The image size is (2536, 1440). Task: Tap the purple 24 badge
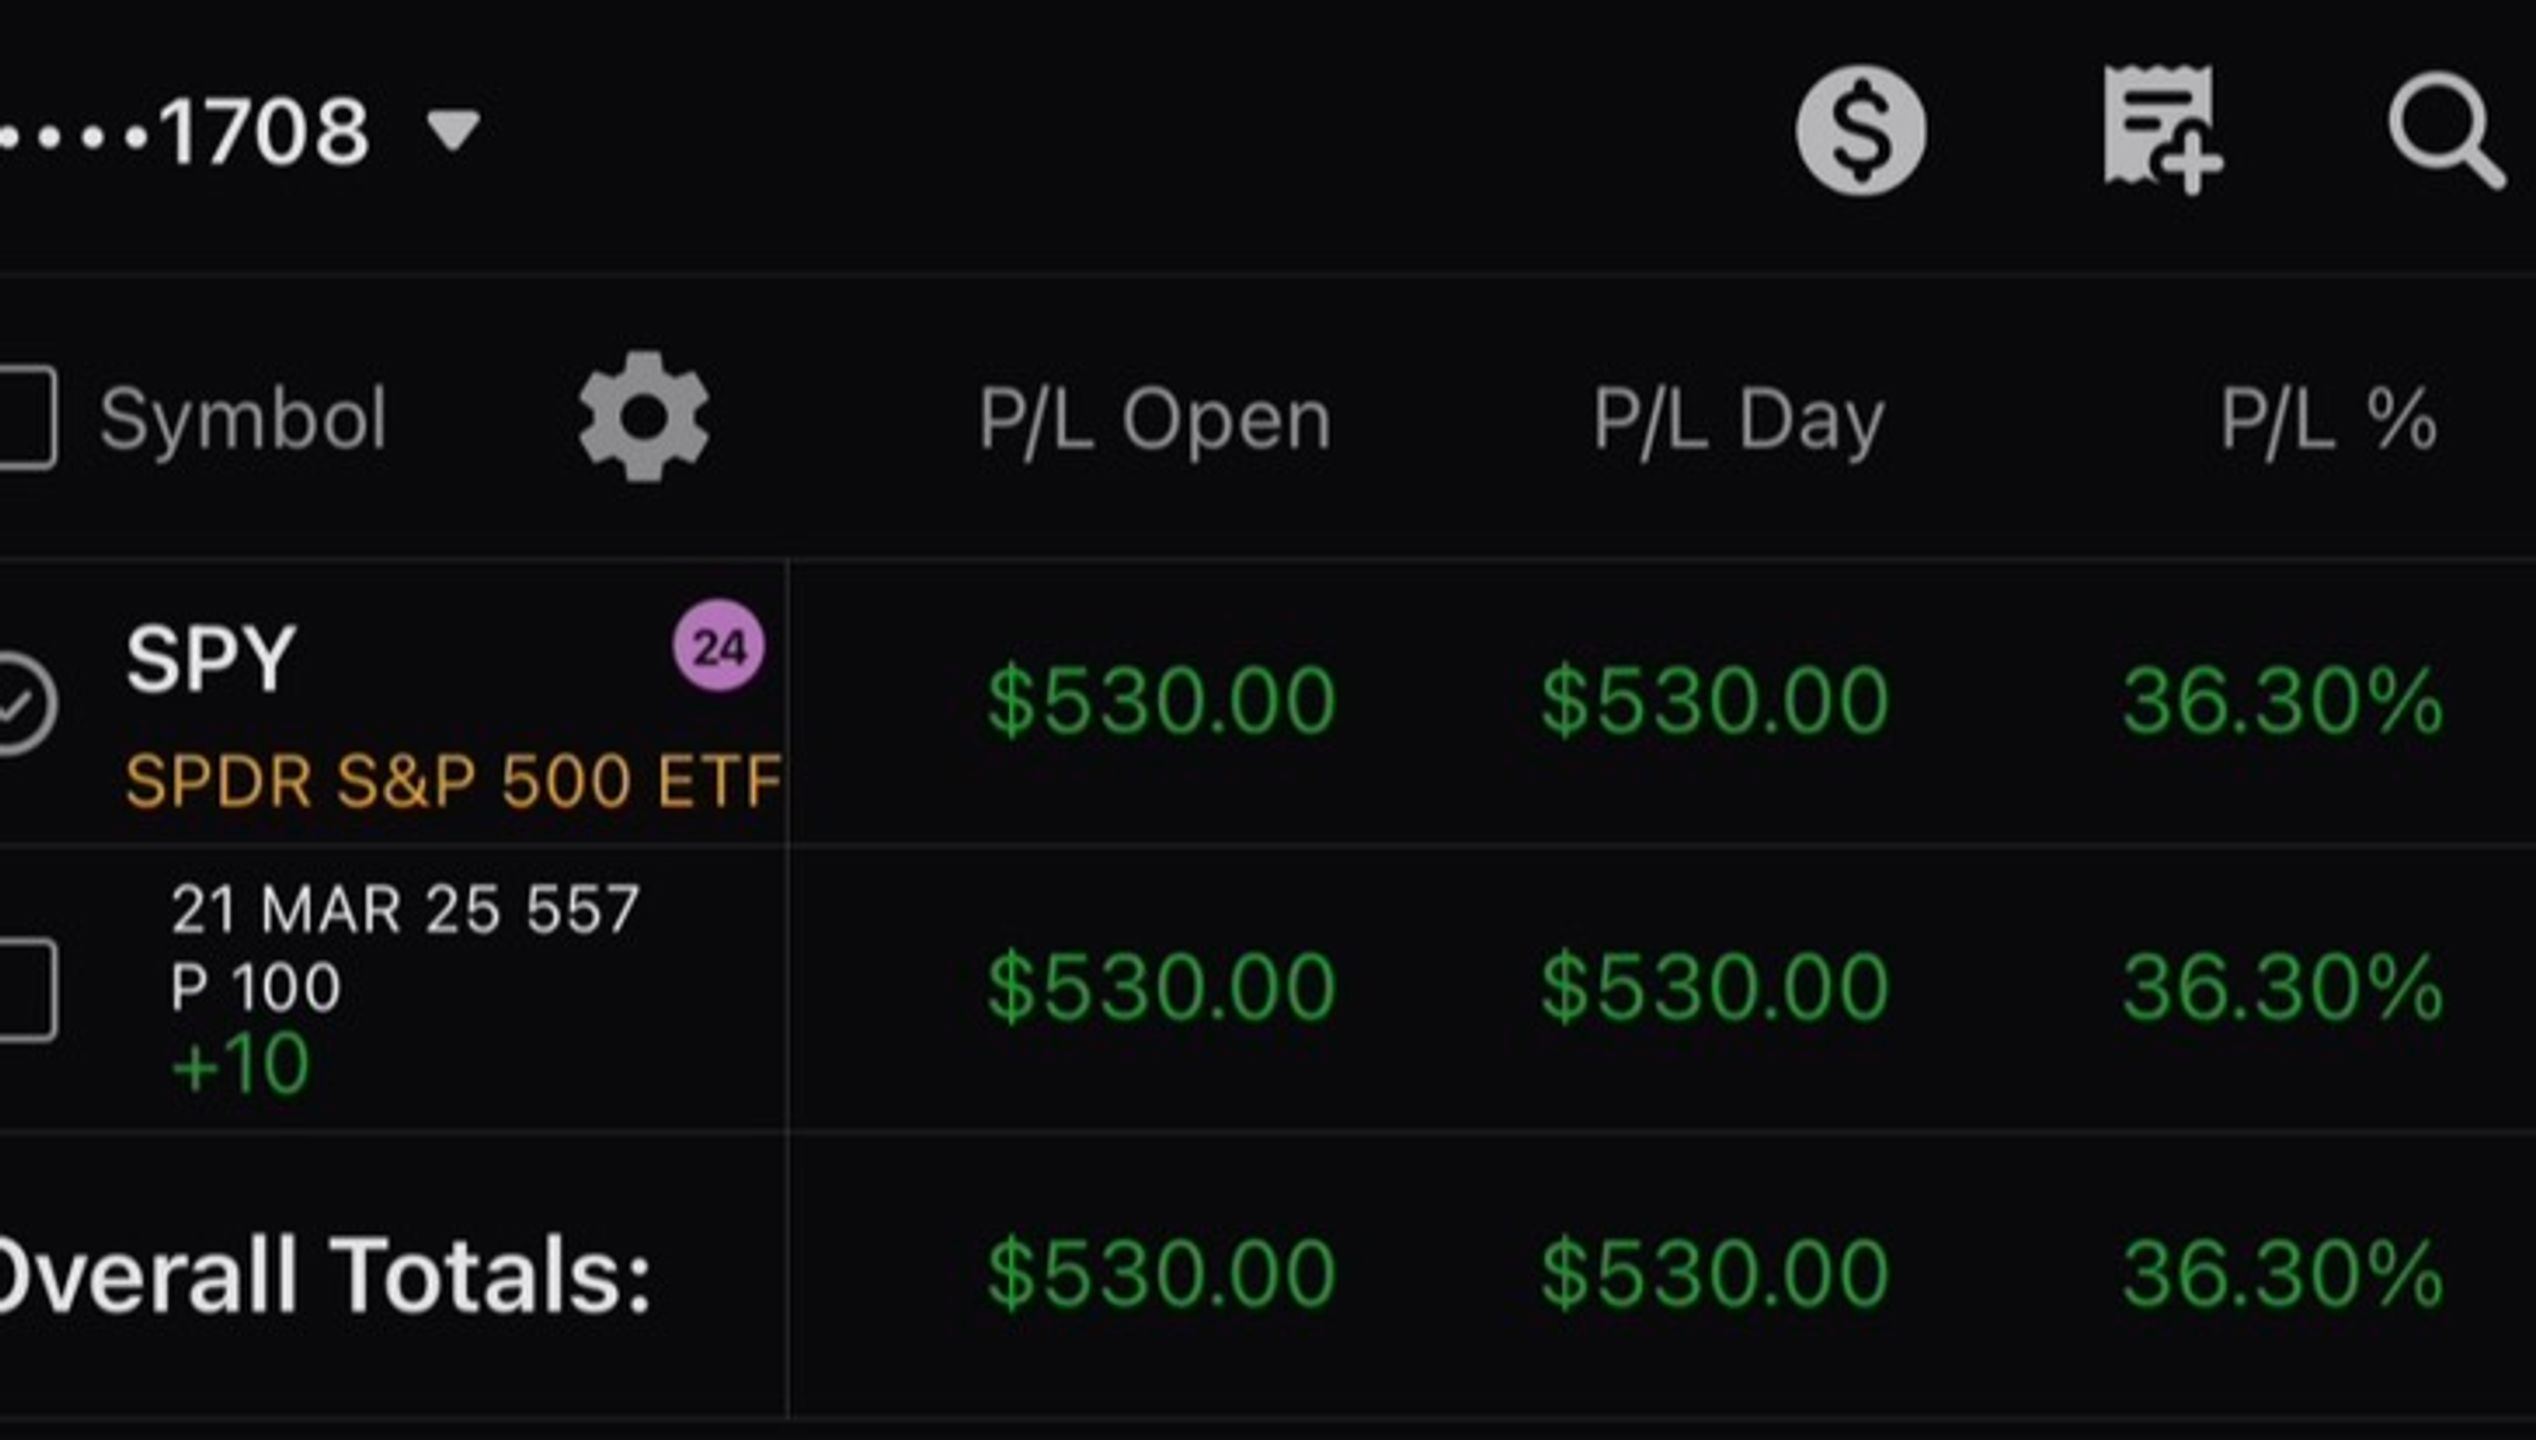point(718,646)
